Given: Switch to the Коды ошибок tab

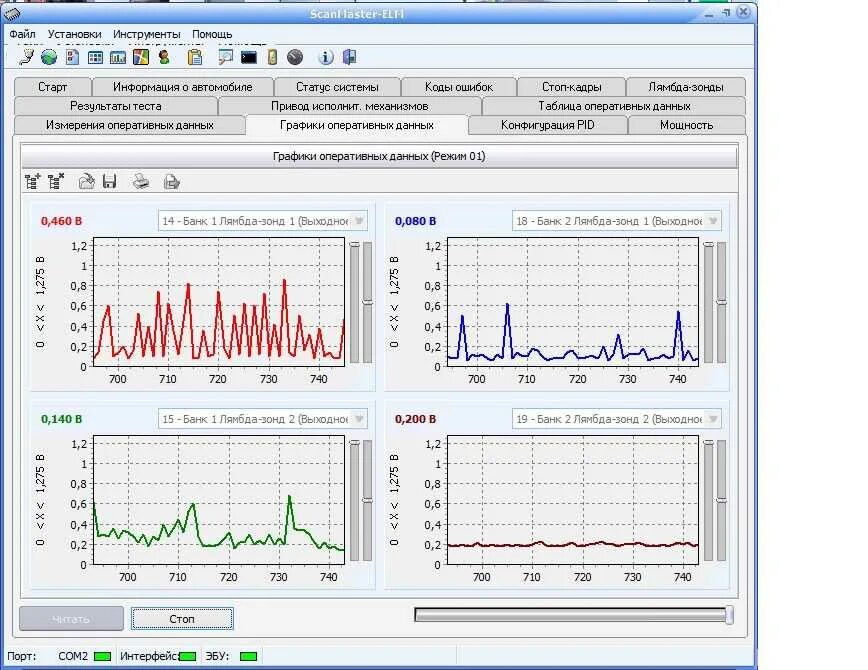Looking at the screenshot, I should (459, 87).
